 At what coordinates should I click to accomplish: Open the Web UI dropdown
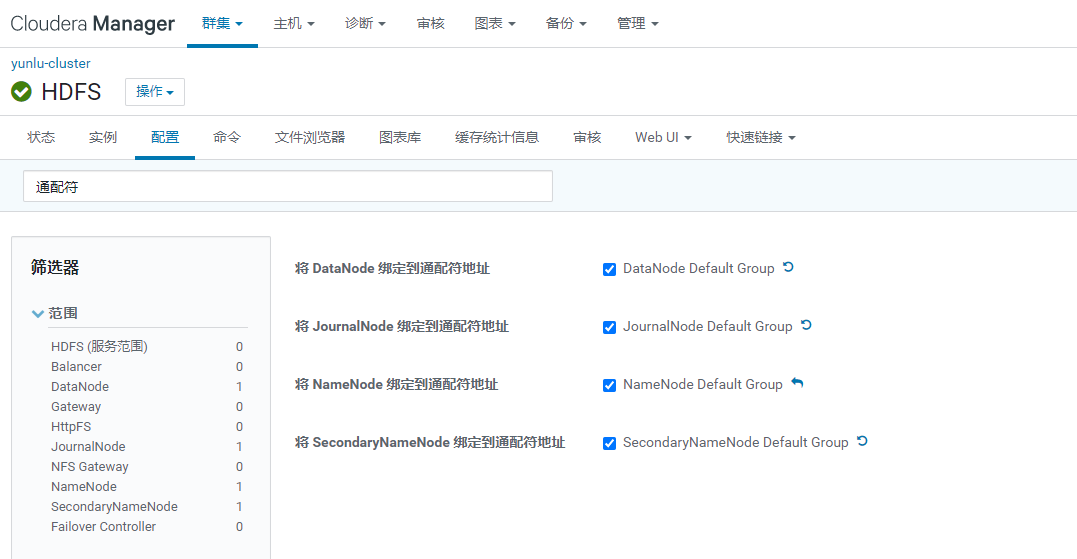tap(663, 137)
